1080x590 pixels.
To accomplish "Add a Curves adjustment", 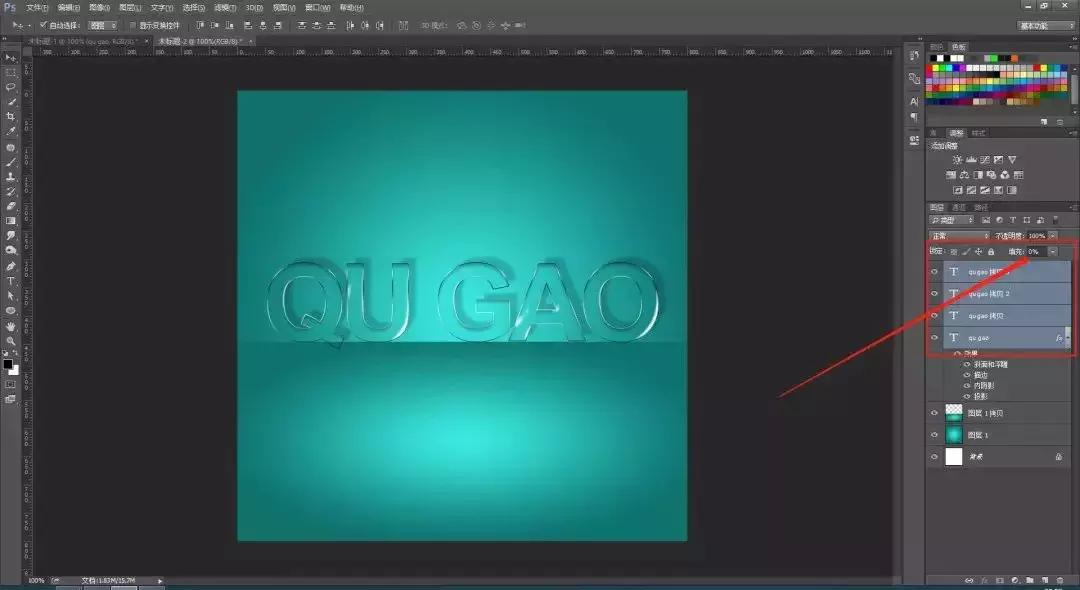I will click(984, 160).
